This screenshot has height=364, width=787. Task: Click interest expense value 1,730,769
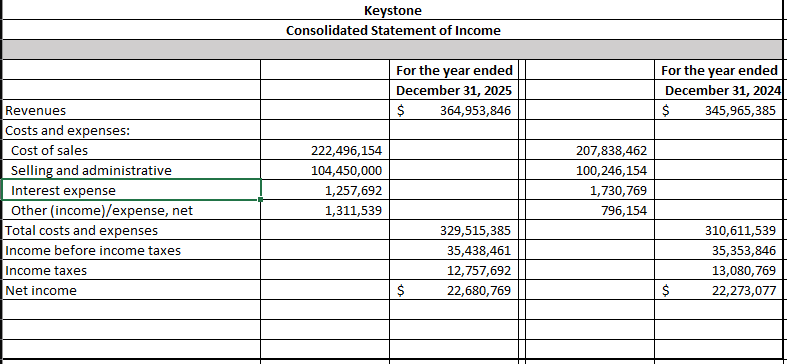click(x=590, y=190)
